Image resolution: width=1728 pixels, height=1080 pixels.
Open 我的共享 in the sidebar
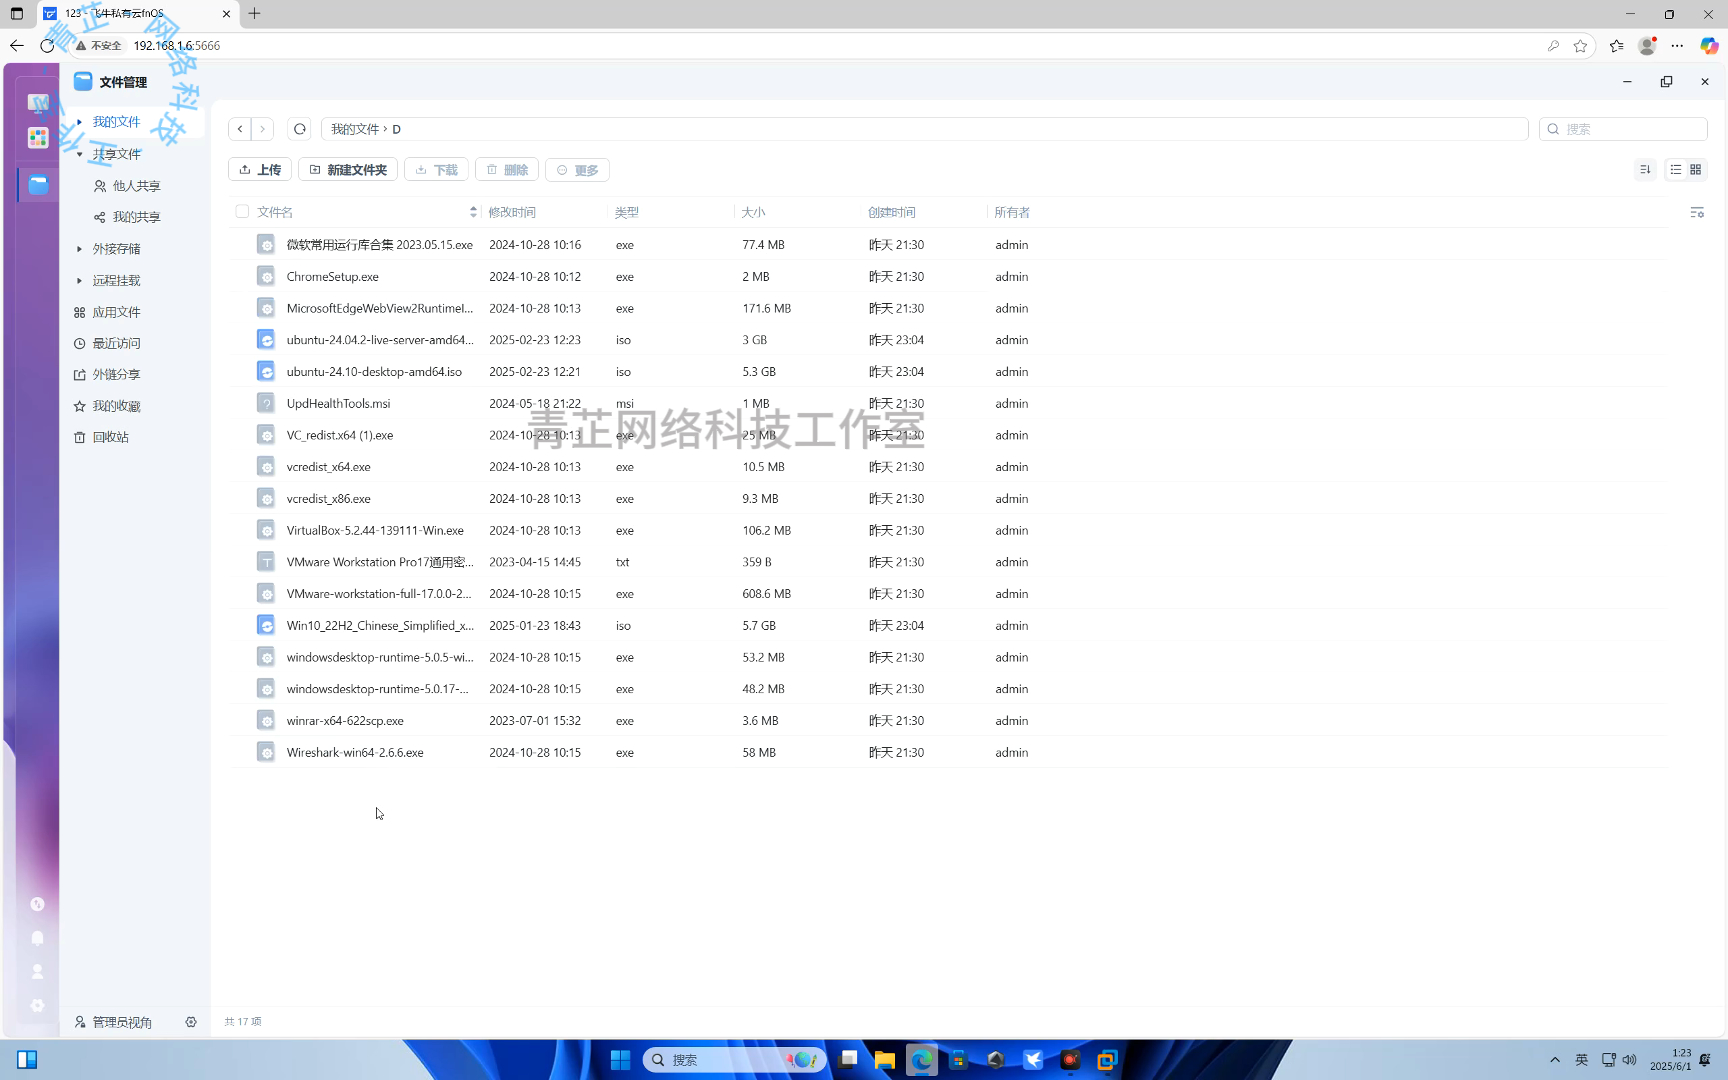pyautogui.click(x=136, y=217)
